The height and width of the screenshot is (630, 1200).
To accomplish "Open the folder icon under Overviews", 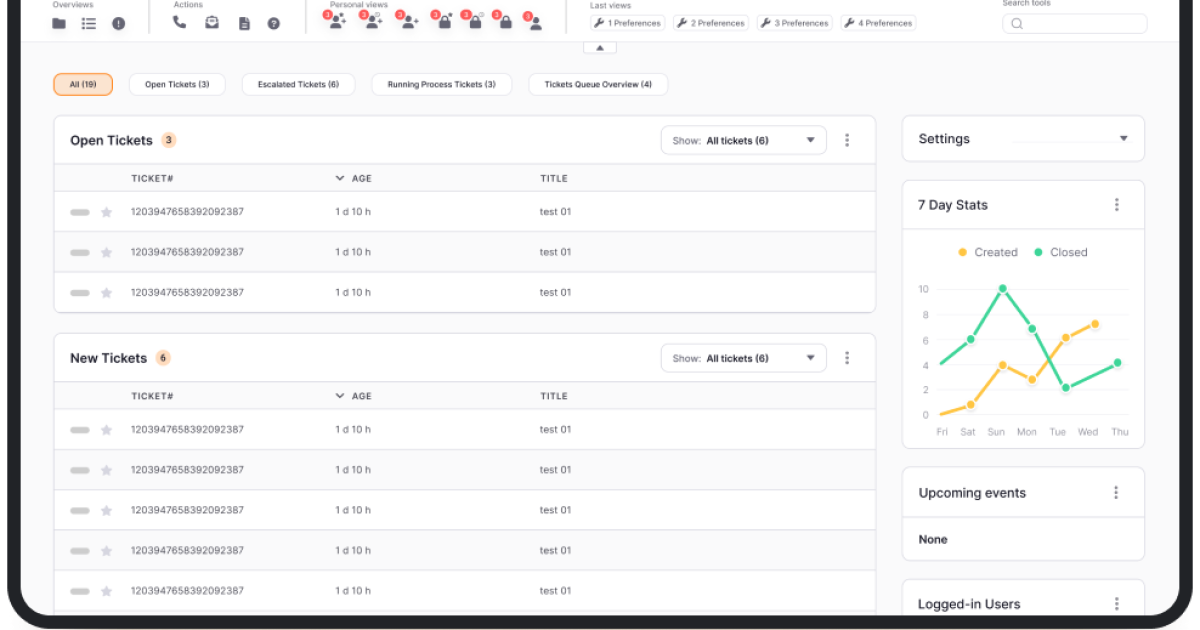I will pos(59,23).
